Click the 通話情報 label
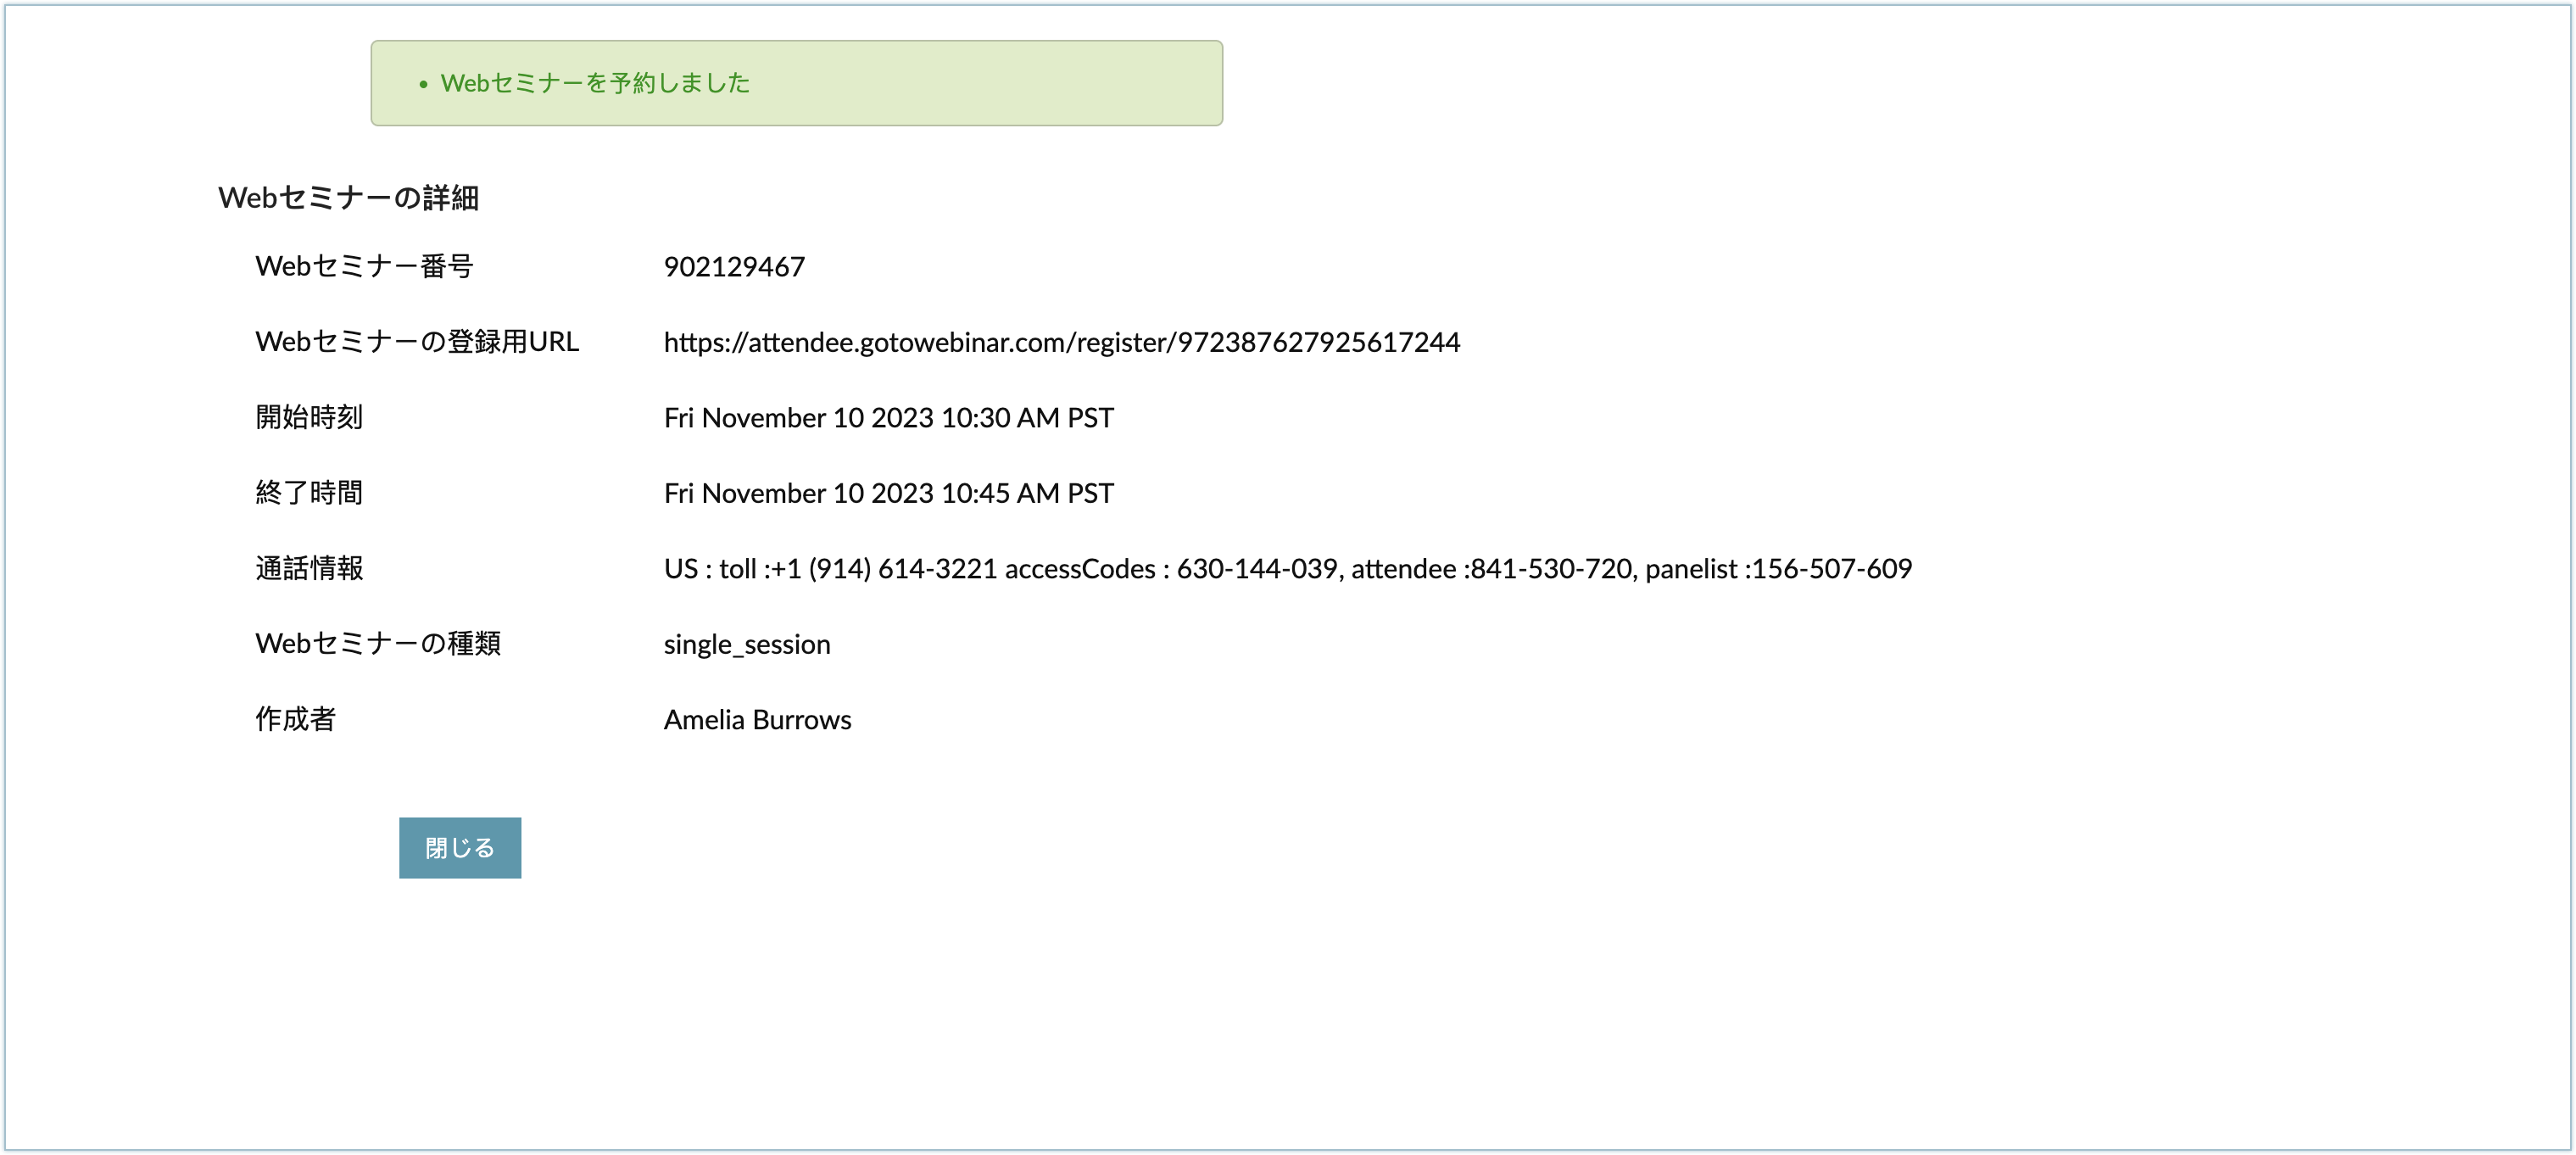This screenshot has width=2576, height=1155. click(309, 568)
